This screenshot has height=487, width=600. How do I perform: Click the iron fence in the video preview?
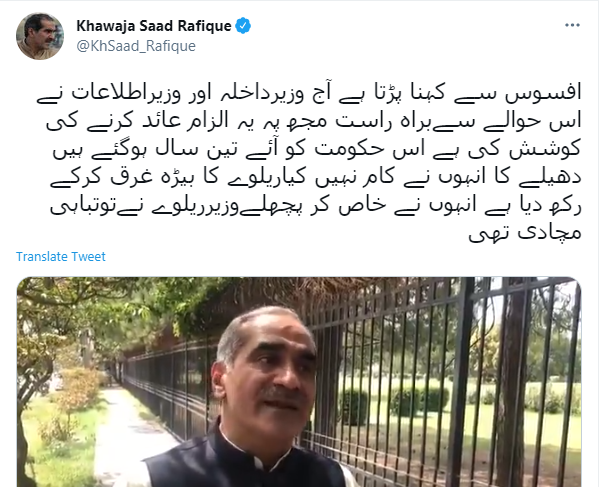[421, 367]
